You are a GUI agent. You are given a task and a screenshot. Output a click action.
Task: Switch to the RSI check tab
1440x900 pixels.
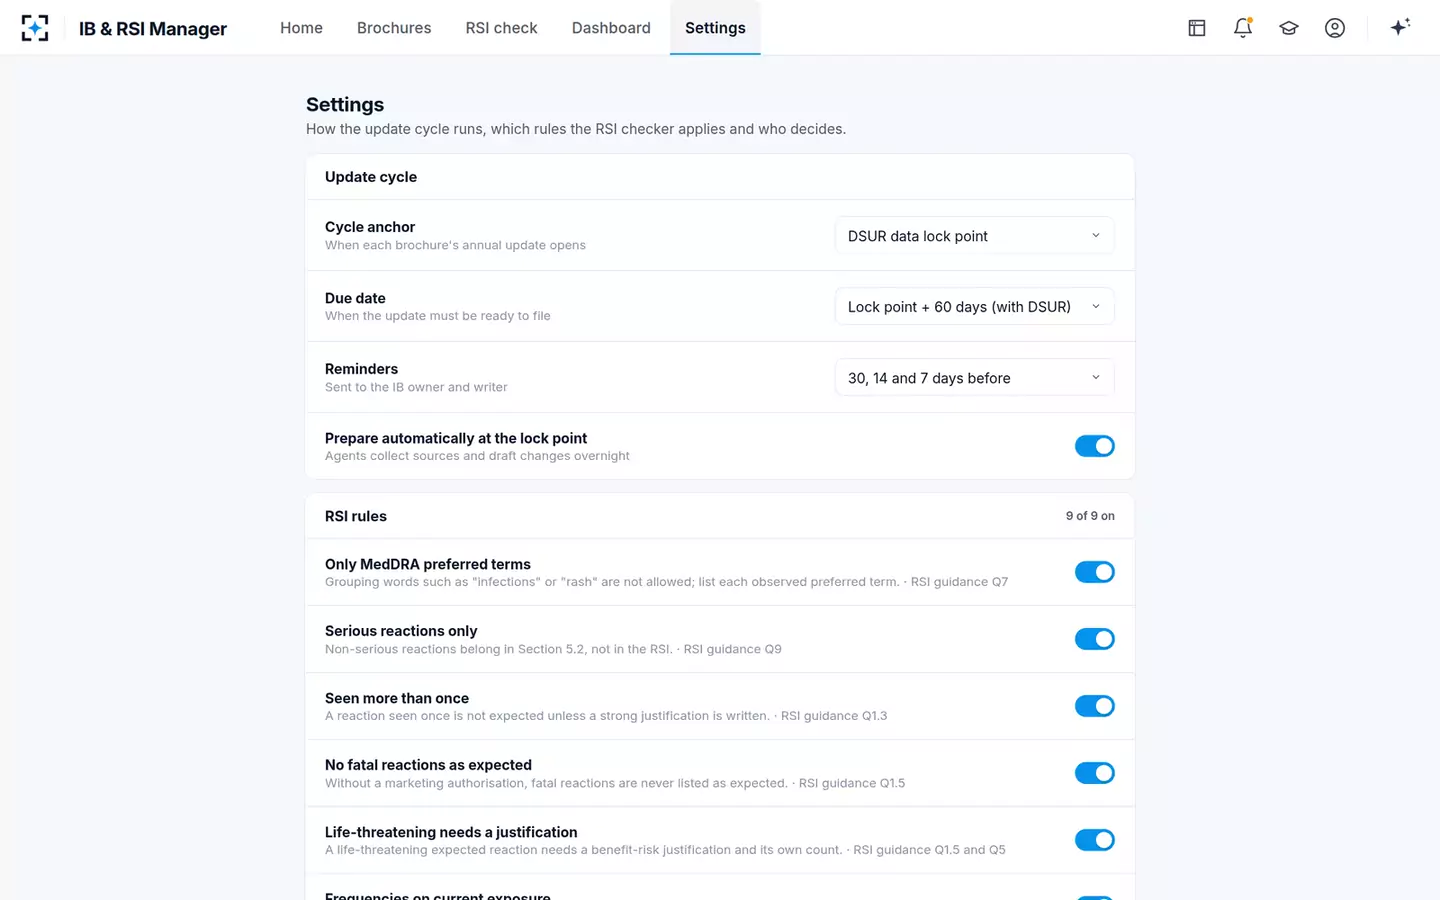click(x=501, y=28)
